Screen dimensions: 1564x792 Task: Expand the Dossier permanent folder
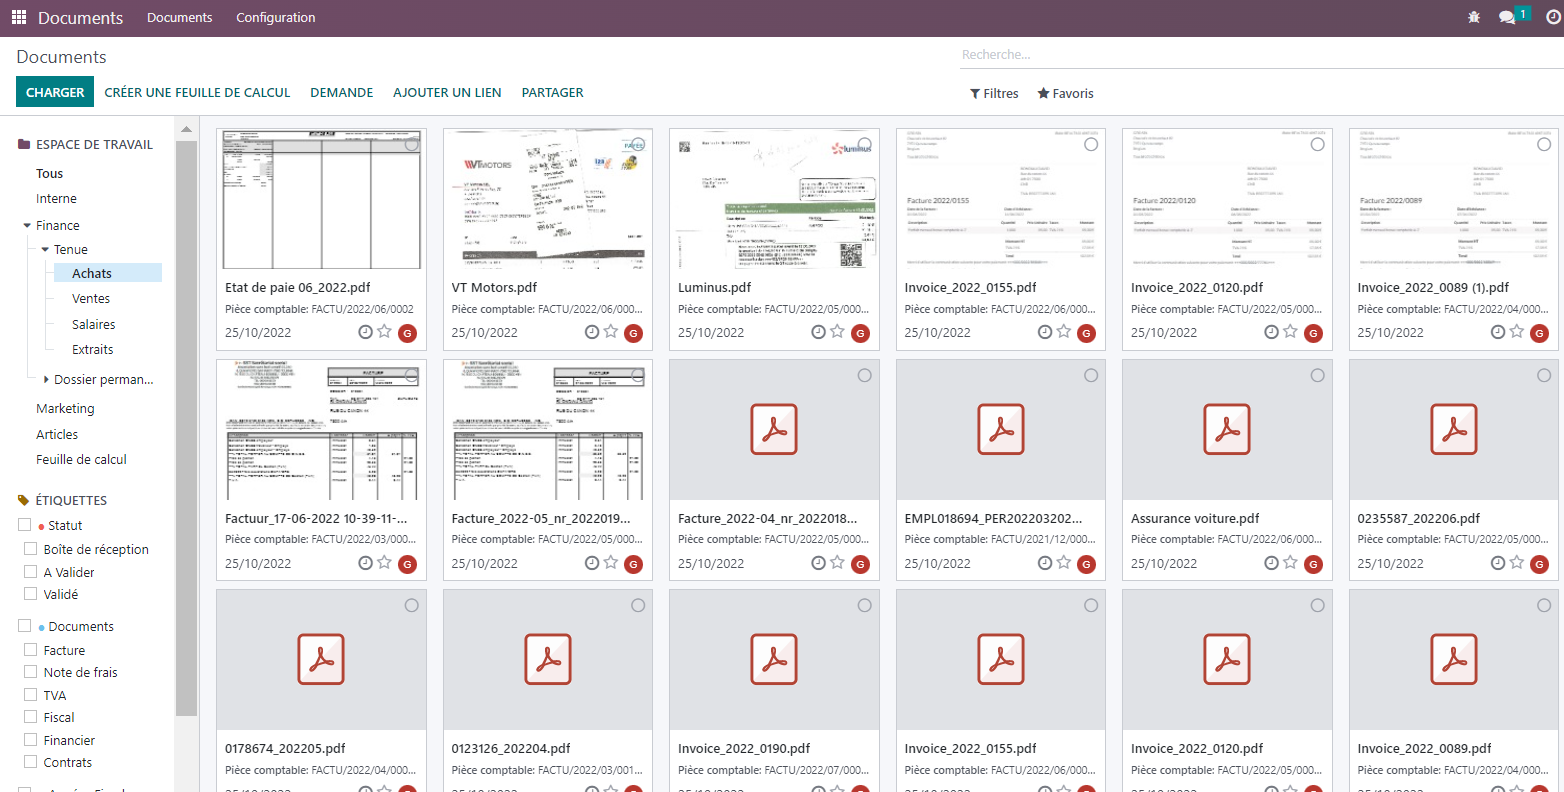click(x=46, y=379)
